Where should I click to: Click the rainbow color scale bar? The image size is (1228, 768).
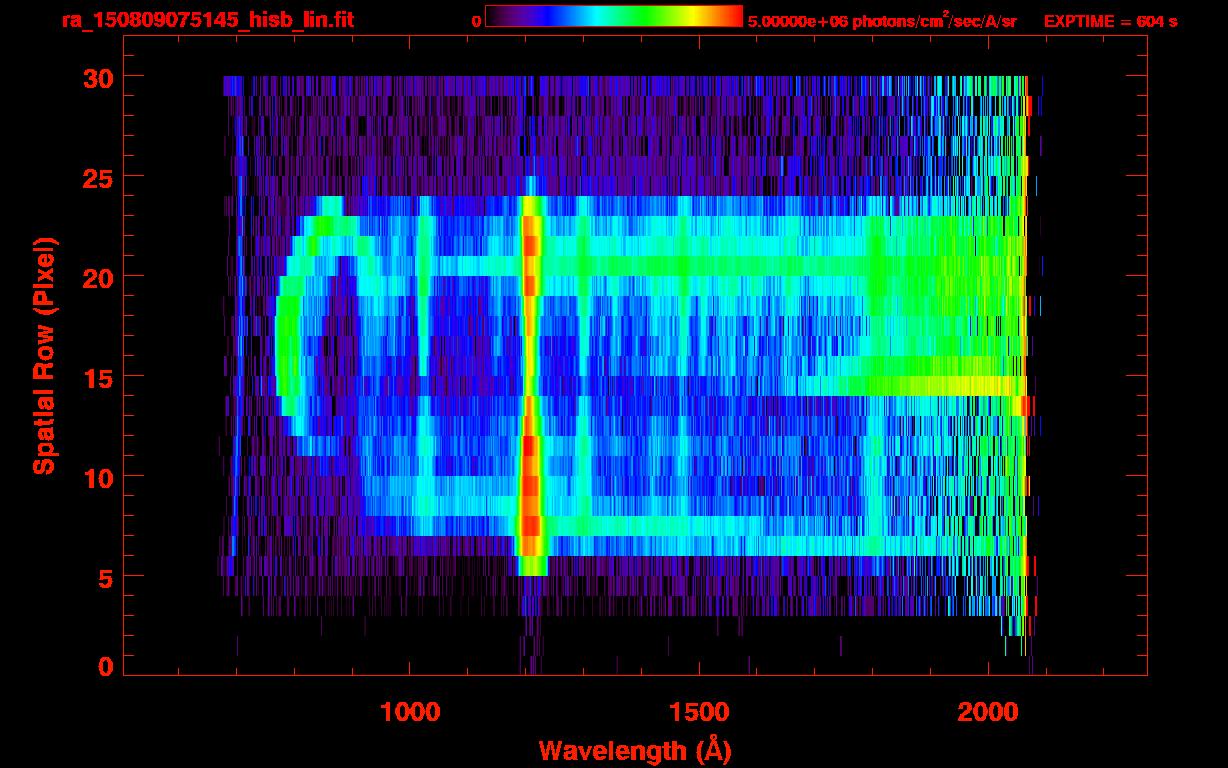click(x=614, y=16)
